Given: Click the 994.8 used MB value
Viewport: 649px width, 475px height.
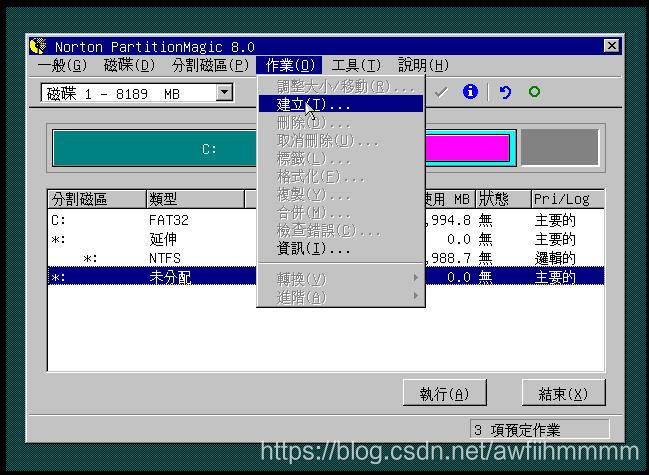Looking at the screenshot, I should pyautogui.click(x=449, y=220).
